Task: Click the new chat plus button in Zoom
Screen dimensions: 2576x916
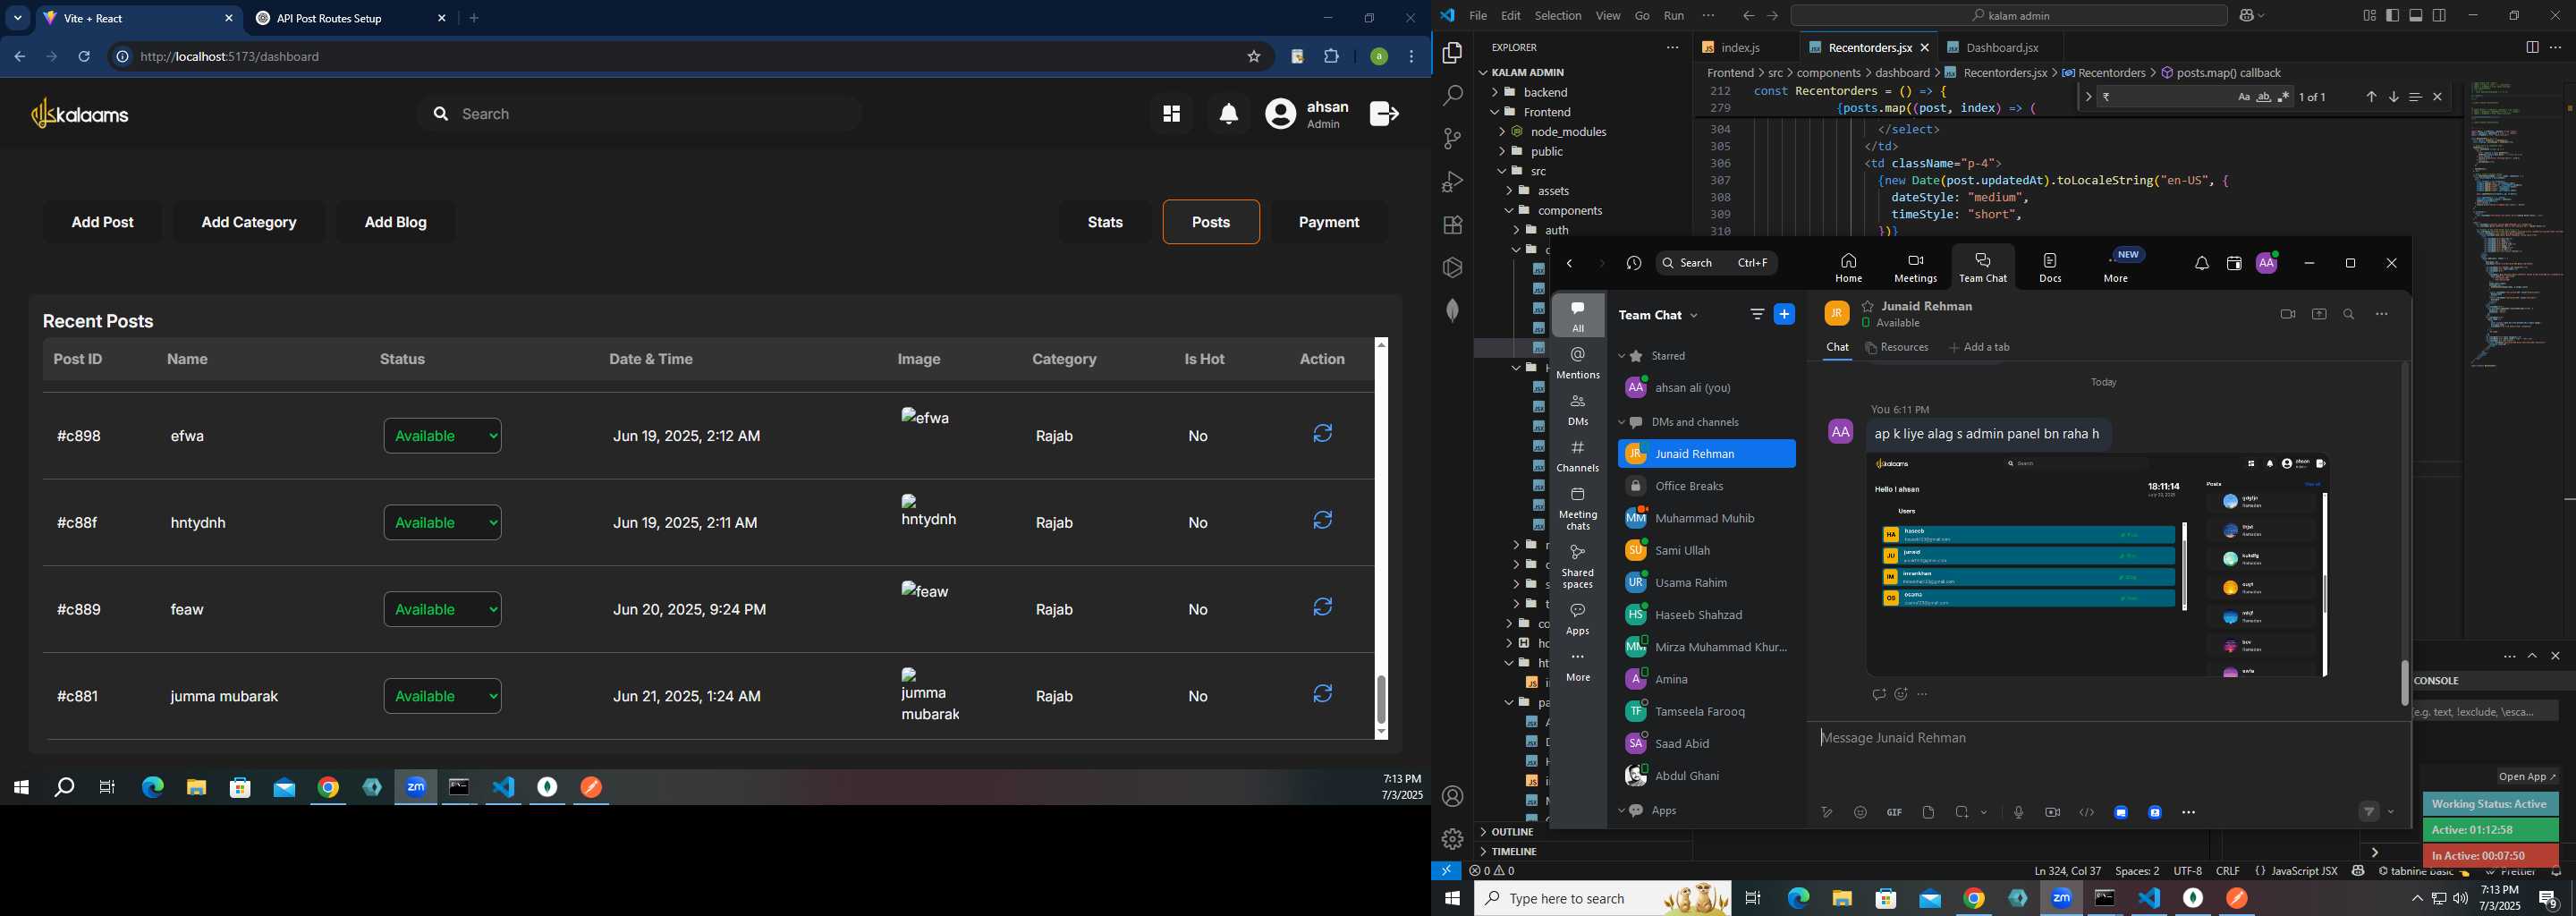Action: coord(1784,315)
